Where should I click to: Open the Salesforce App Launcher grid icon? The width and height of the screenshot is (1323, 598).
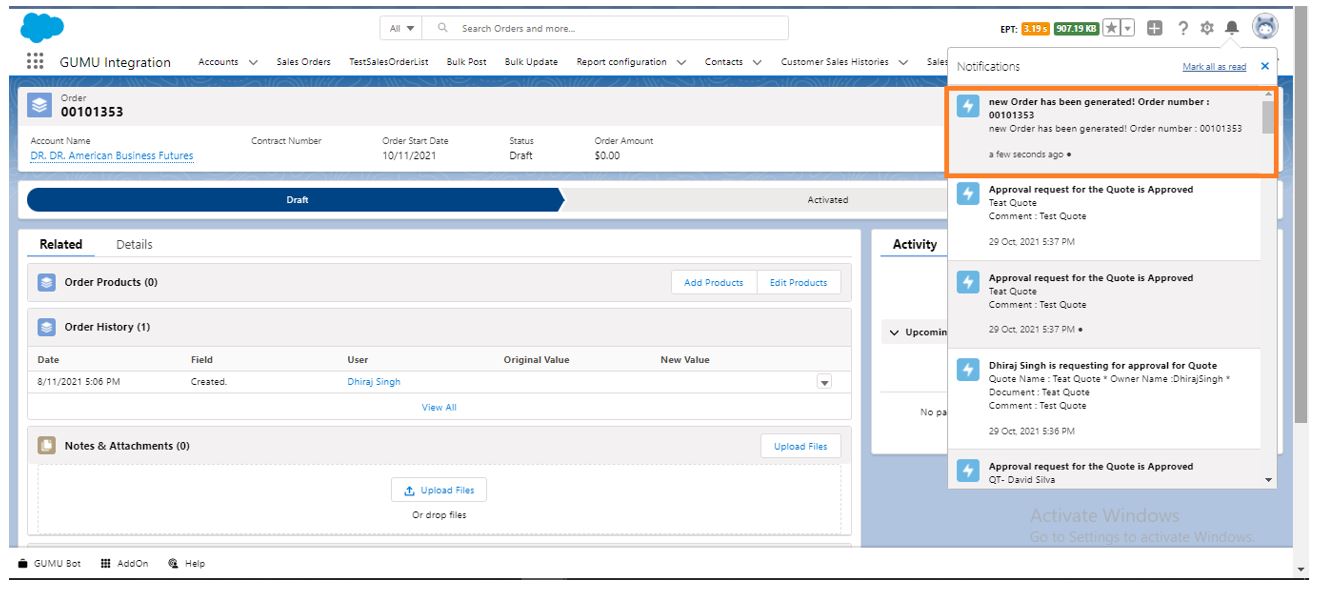(33, 59)
